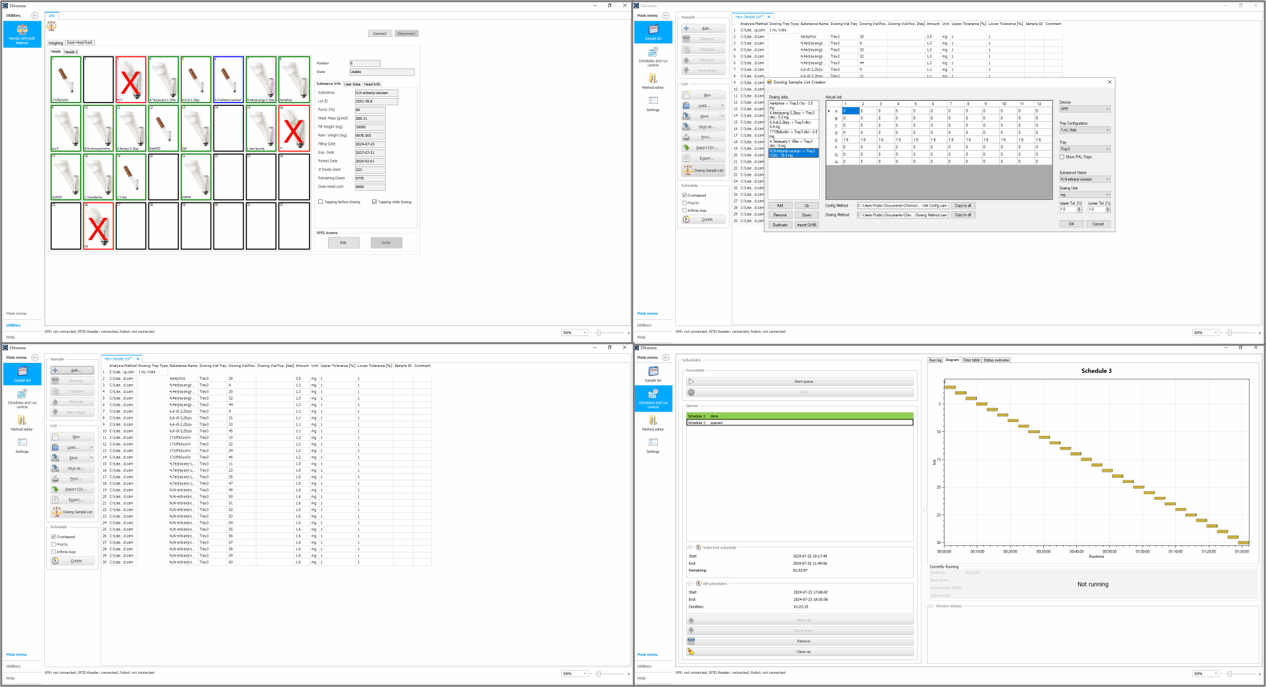Tick the Priority checkbox in bottom-left window

click(54, 544)
